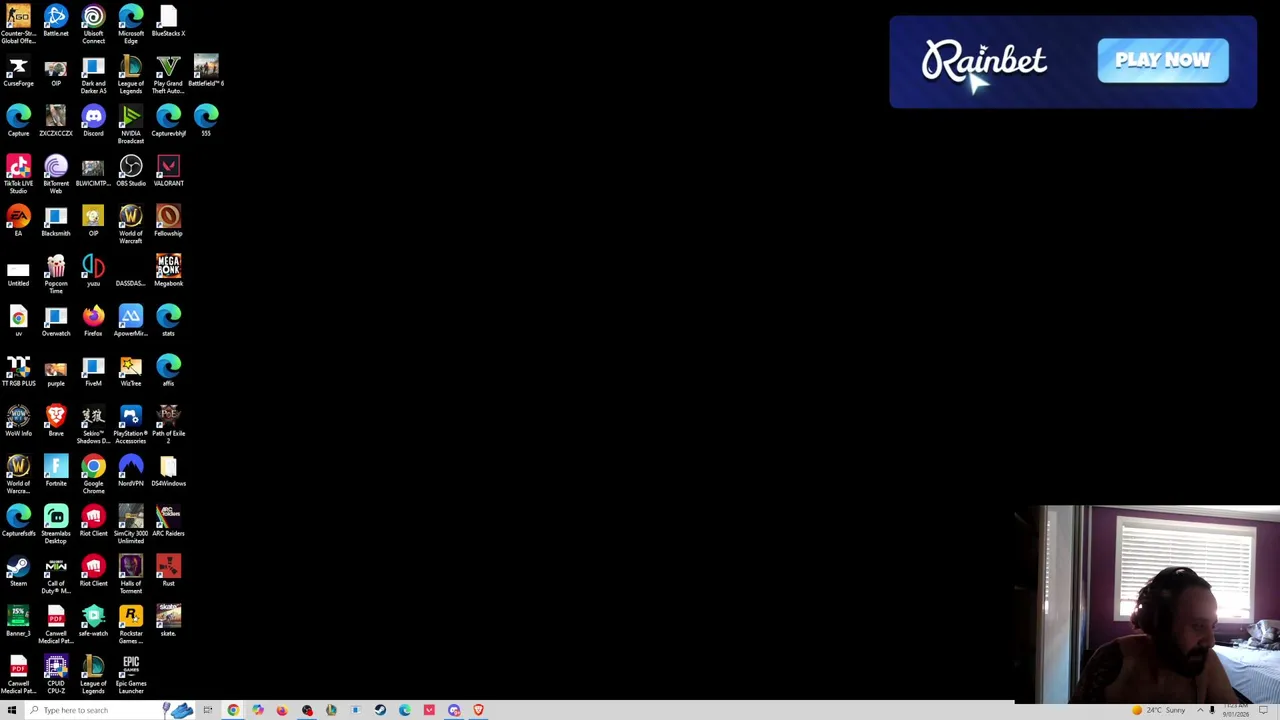The width and height of the screenshot is (1280, 720).
Task: Open Chrome from the taskbar
Action: click(233, 710)
